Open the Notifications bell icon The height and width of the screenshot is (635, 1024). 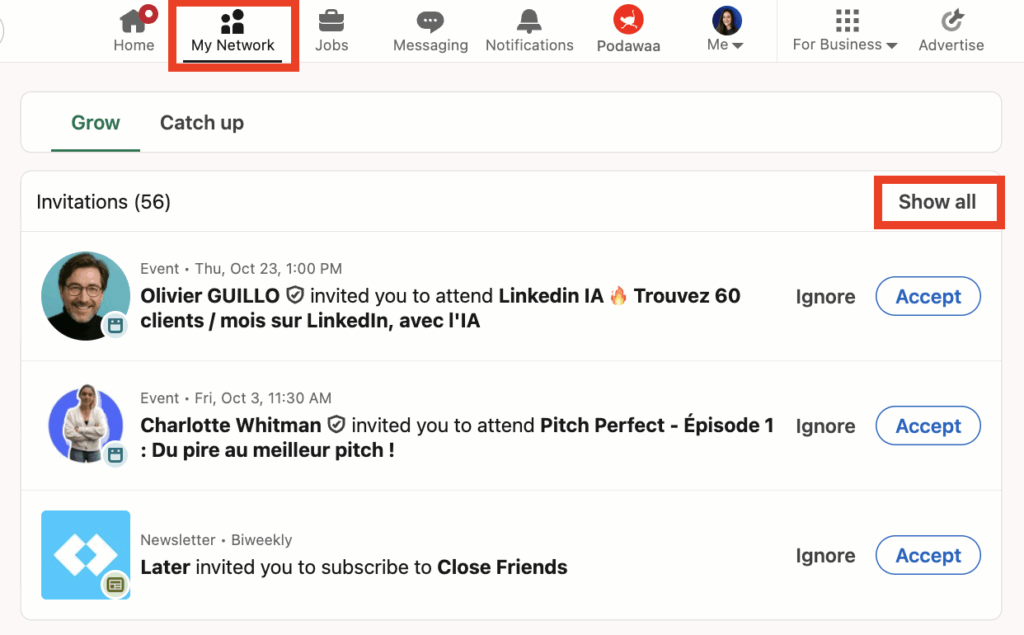(x=529, y=21)
